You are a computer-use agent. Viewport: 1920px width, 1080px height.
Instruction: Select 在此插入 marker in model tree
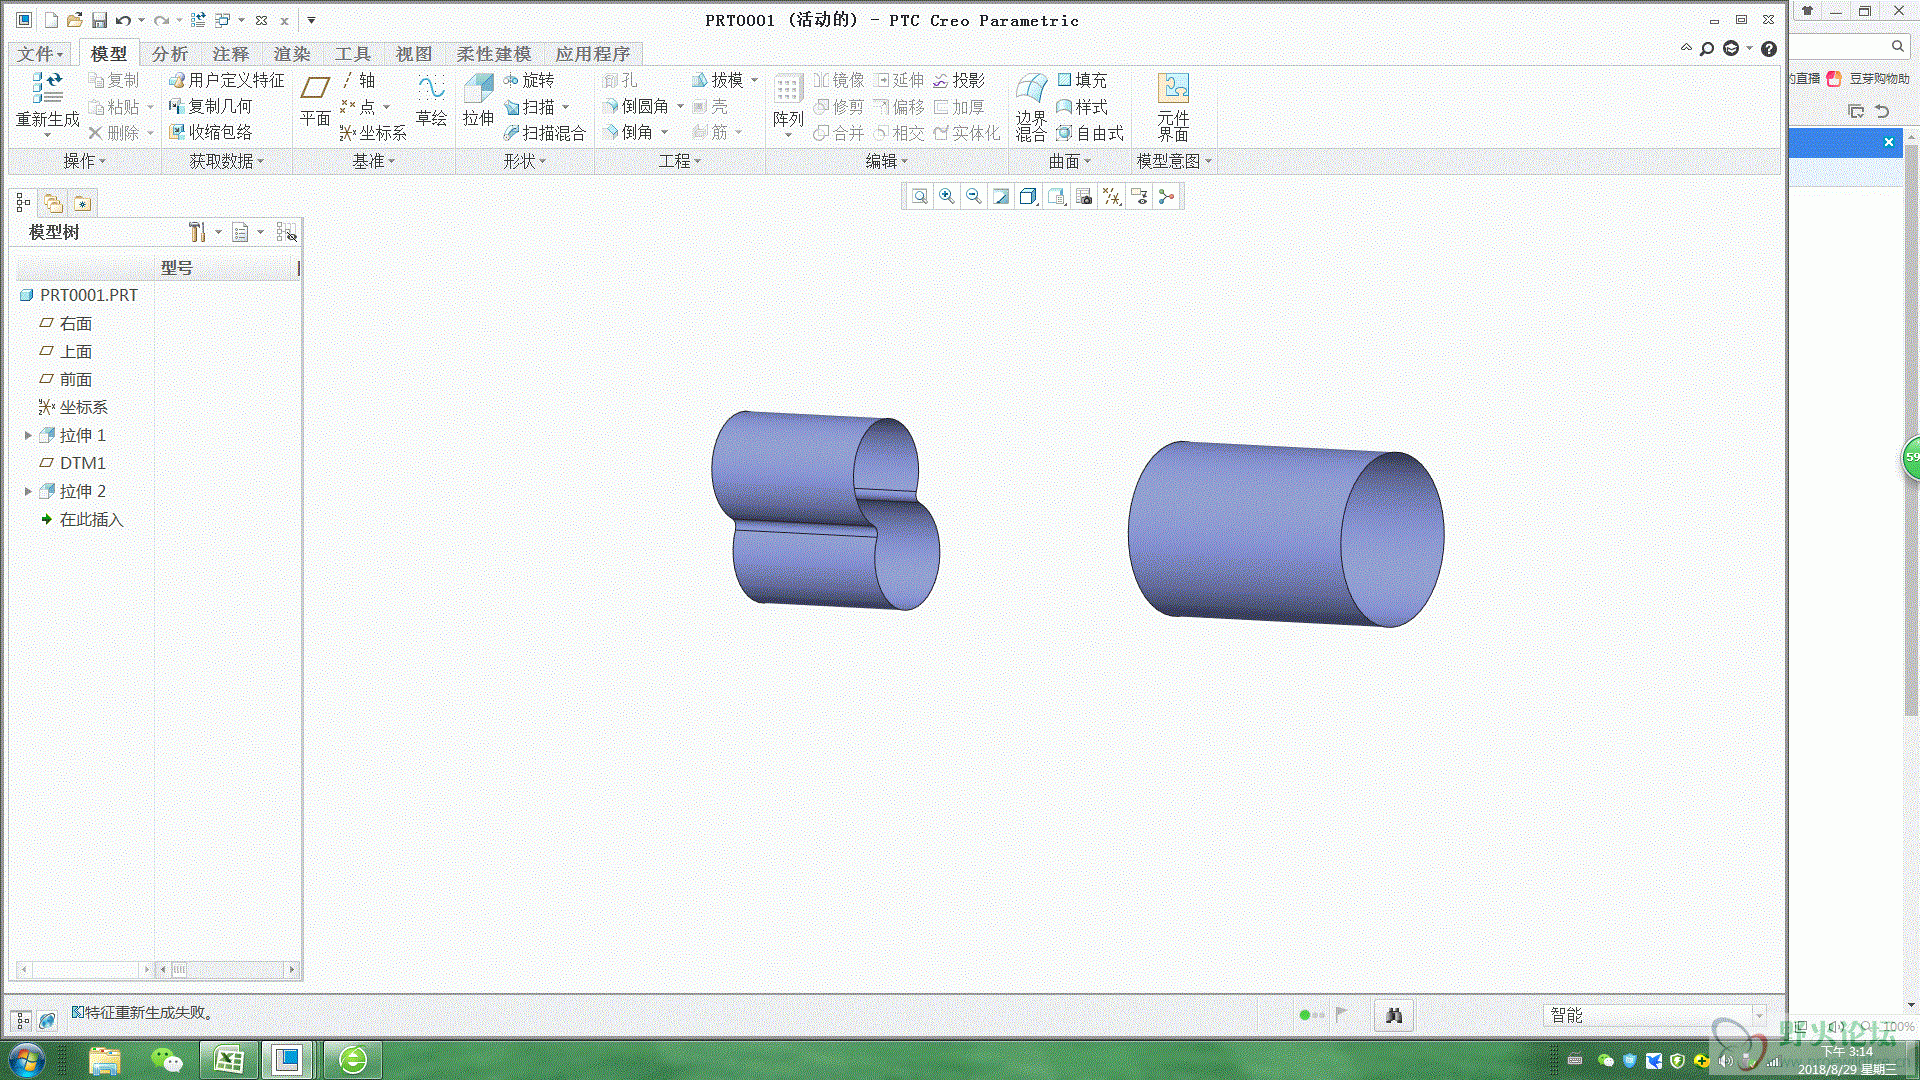(82, 519)
